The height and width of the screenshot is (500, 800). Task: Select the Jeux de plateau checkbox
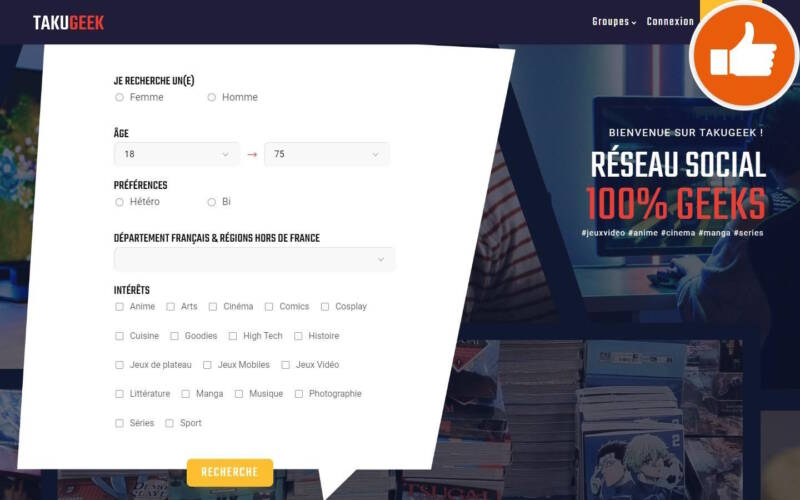(x=119, y=365)
